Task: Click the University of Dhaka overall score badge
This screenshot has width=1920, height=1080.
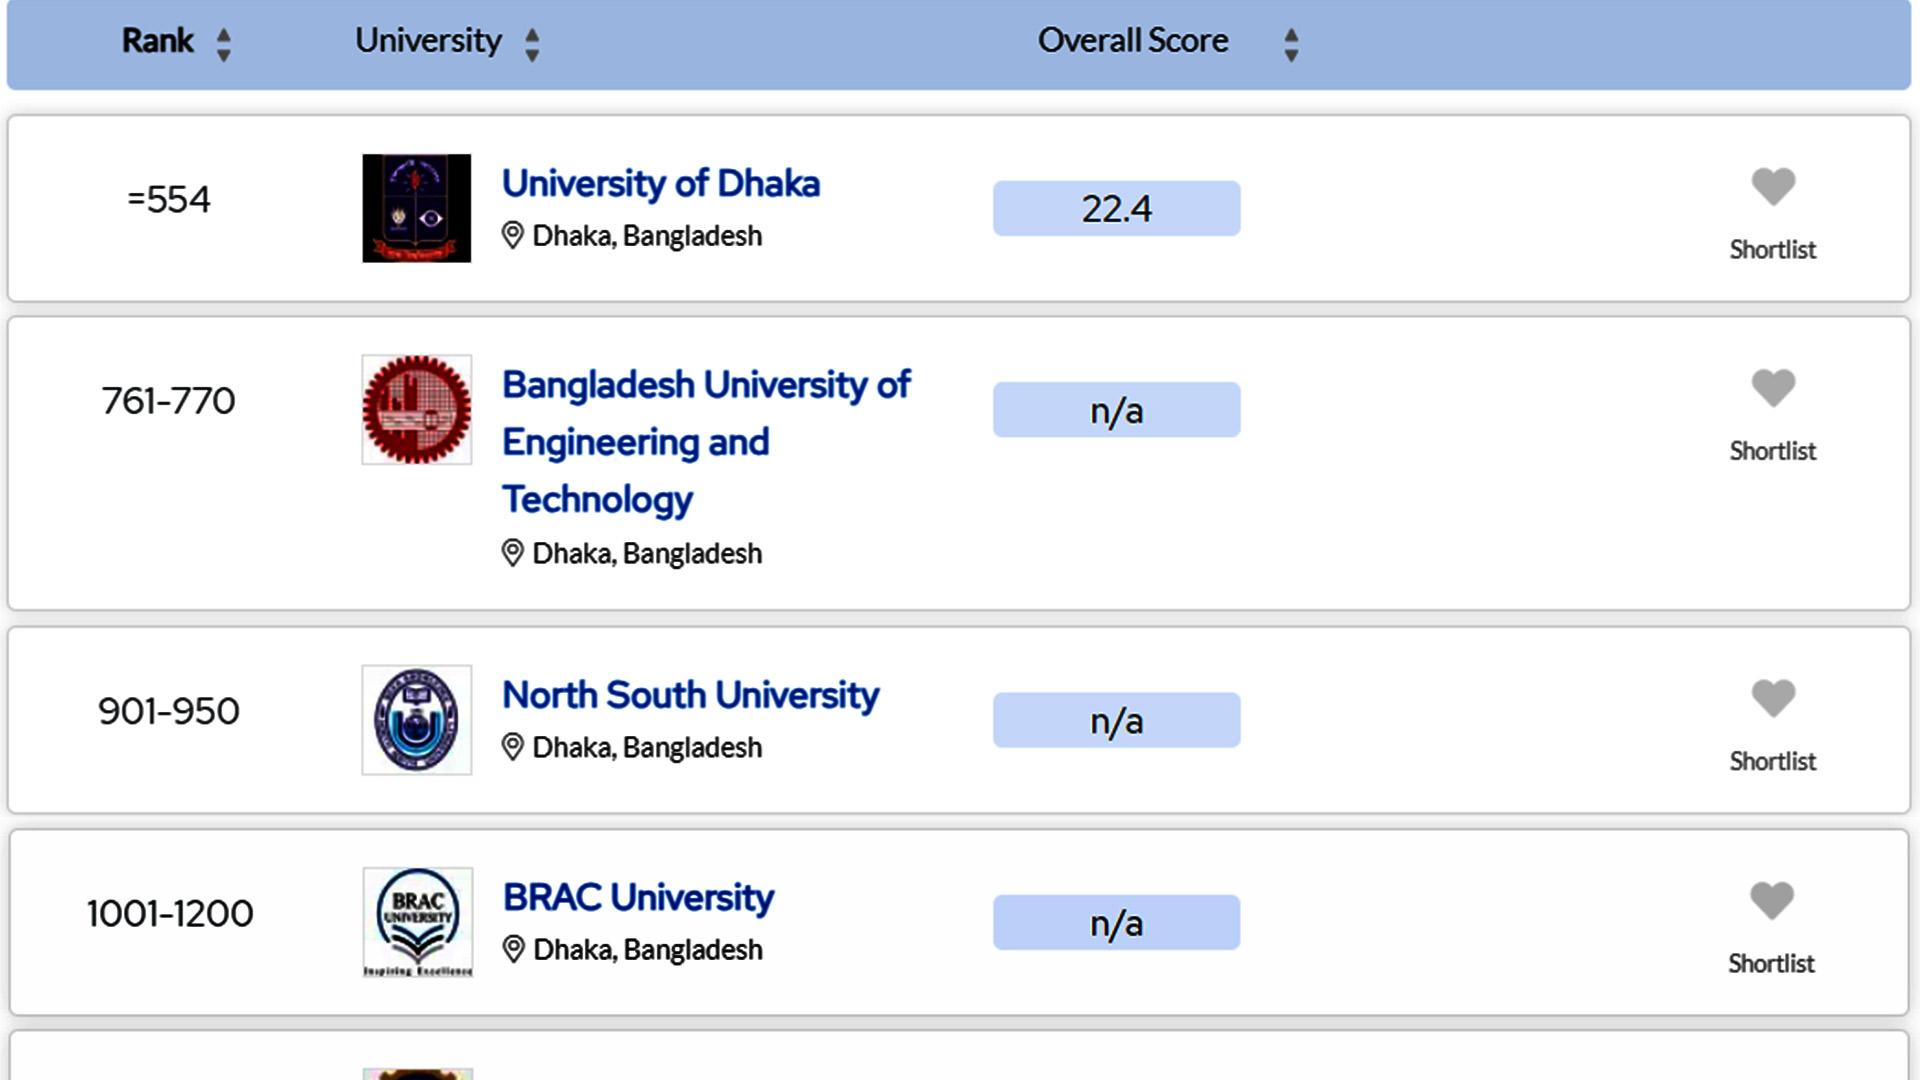Action: (x=1117, y=208)
